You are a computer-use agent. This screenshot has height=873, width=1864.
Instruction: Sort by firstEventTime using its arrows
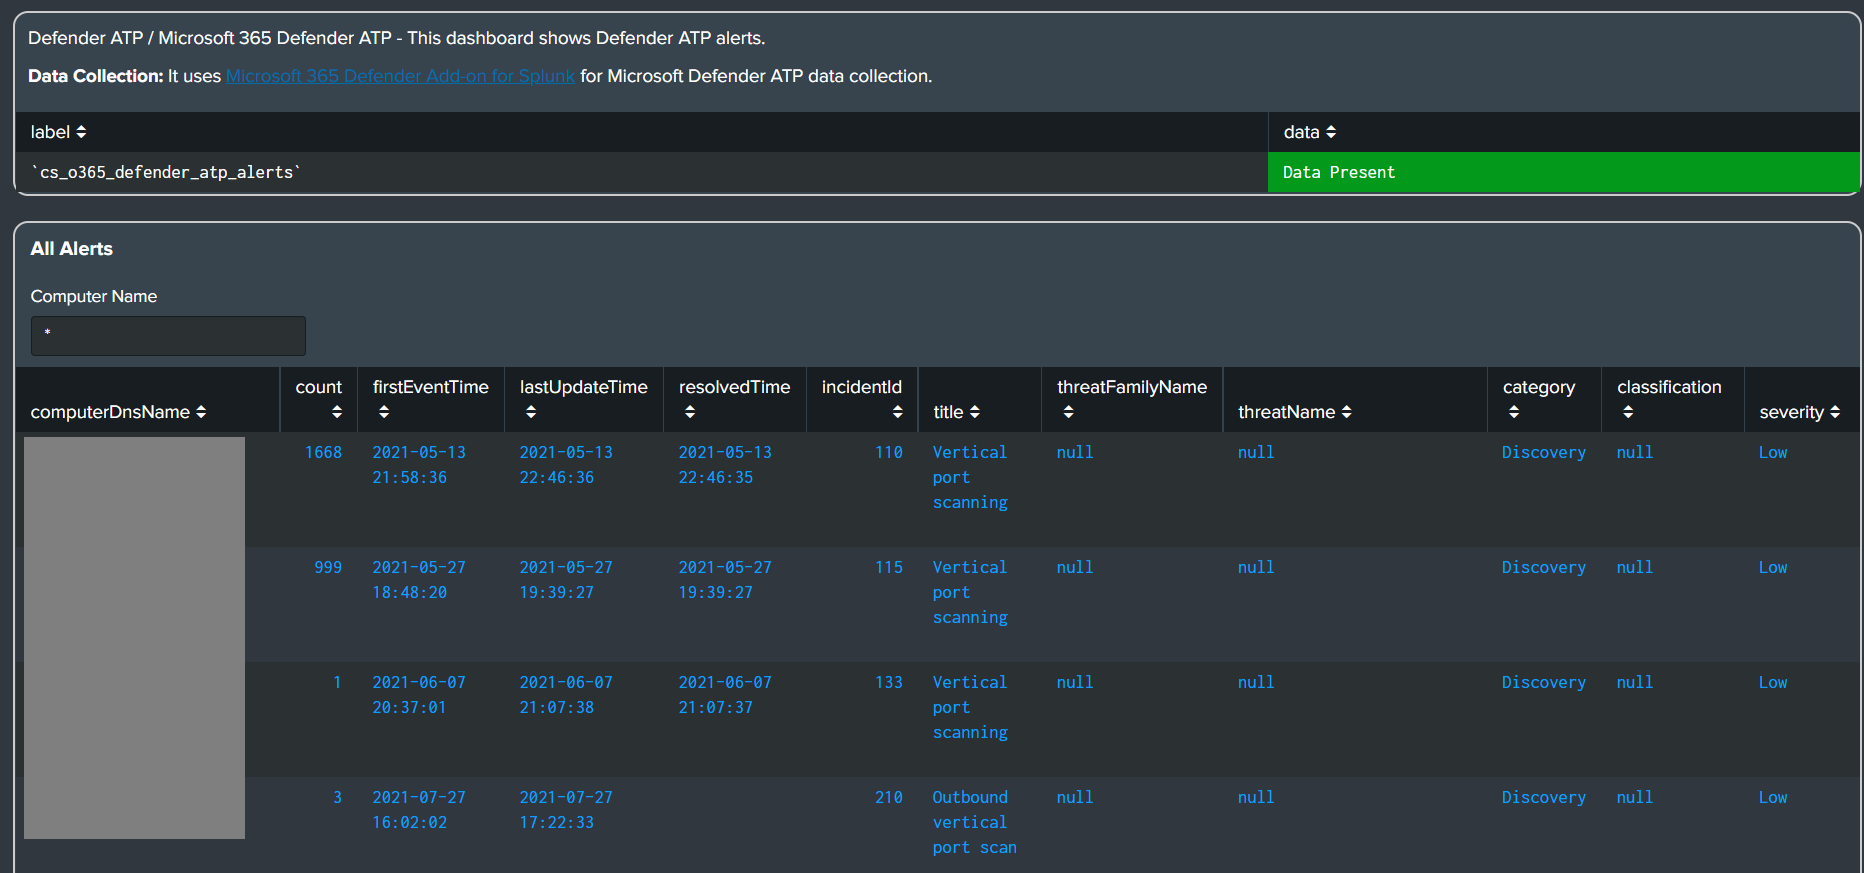[x=384, y=412]
